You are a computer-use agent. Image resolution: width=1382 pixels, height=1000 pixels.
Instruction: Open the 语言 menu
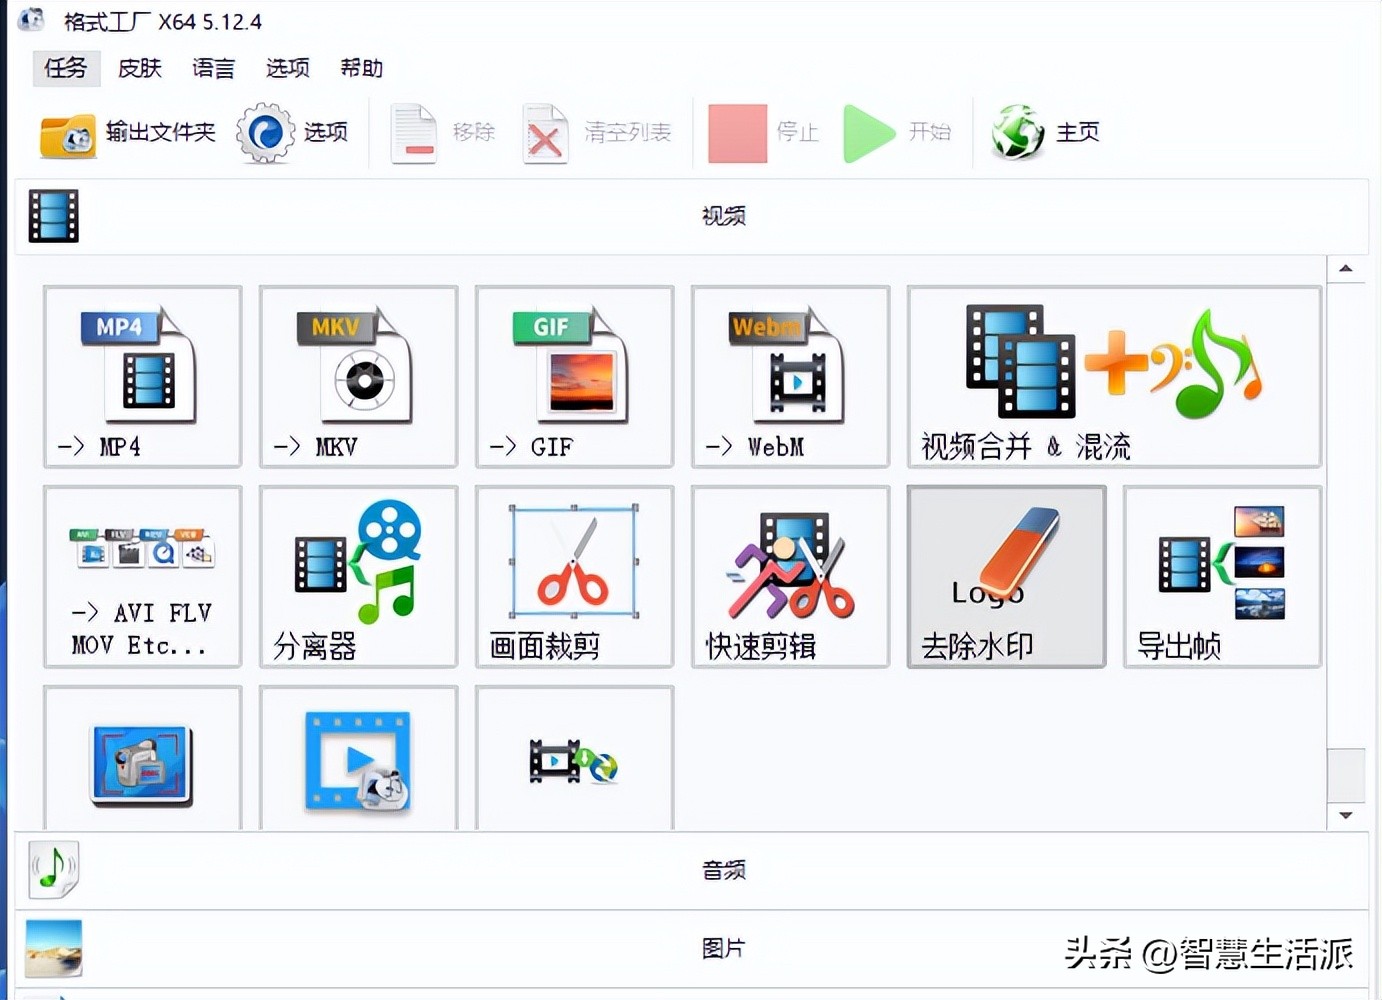[213, 68]
